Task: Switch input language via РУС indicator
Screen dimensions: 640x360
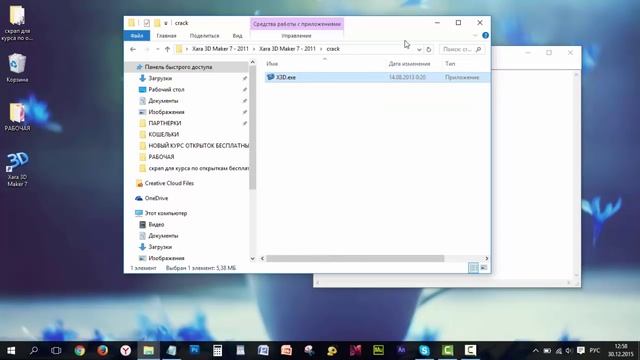Action: (595, 351)
